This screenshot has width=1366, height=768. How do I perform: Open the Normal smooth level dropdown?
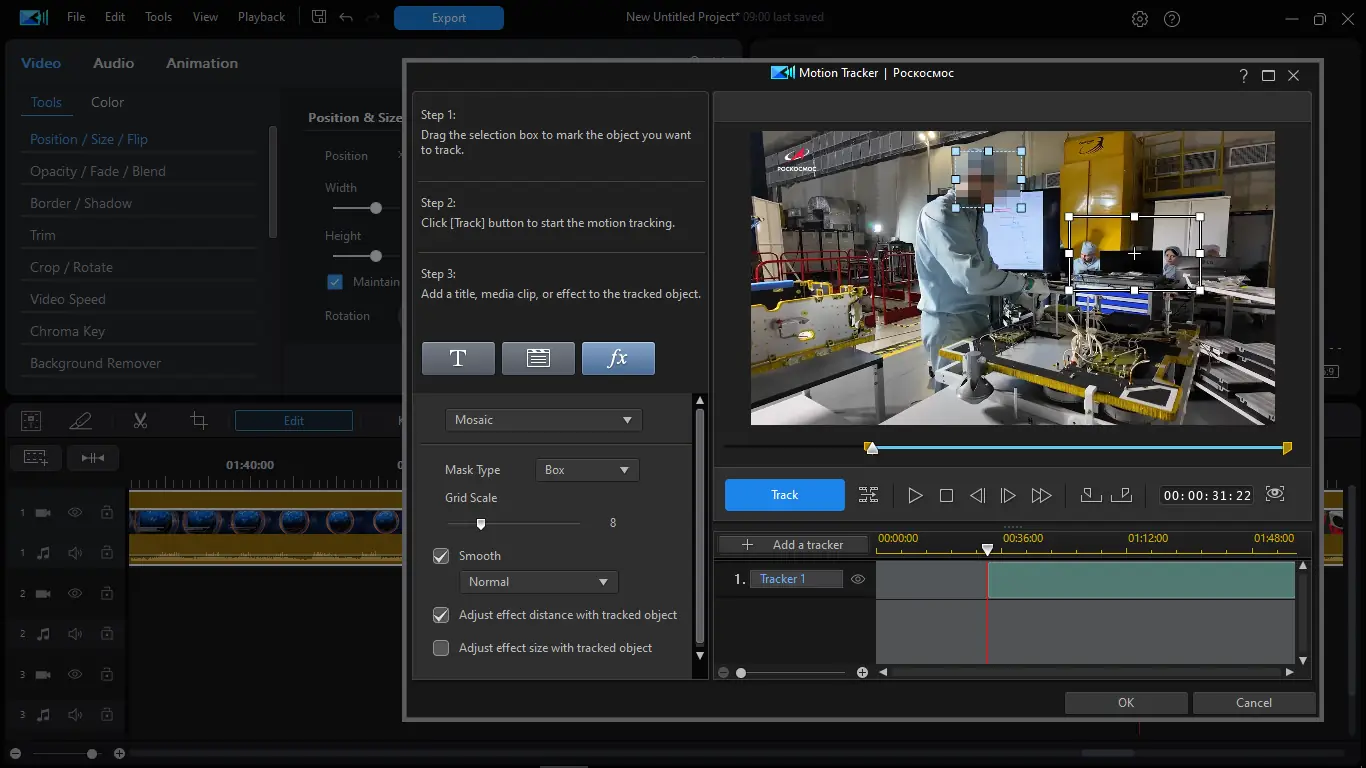(x=538, y=582)
